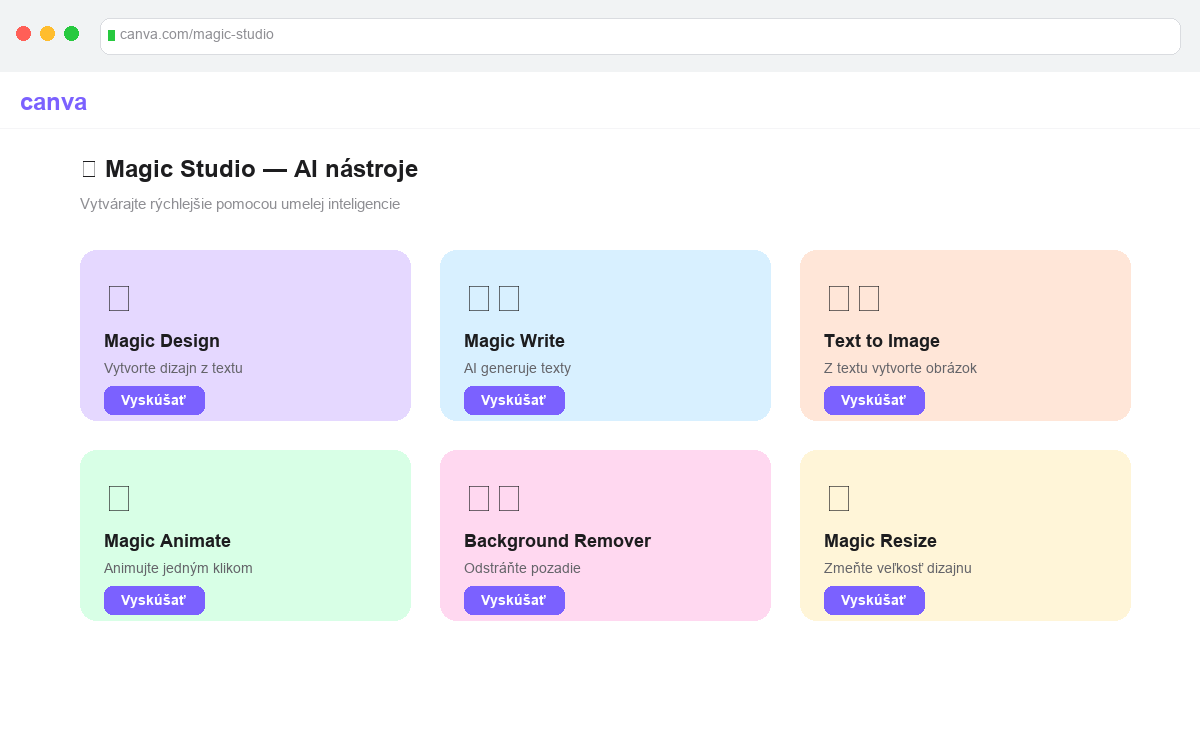Click Vyskúšať on the Magic Resize card
This screenshot has width=1200, height=750.
[x=874, y=600]
